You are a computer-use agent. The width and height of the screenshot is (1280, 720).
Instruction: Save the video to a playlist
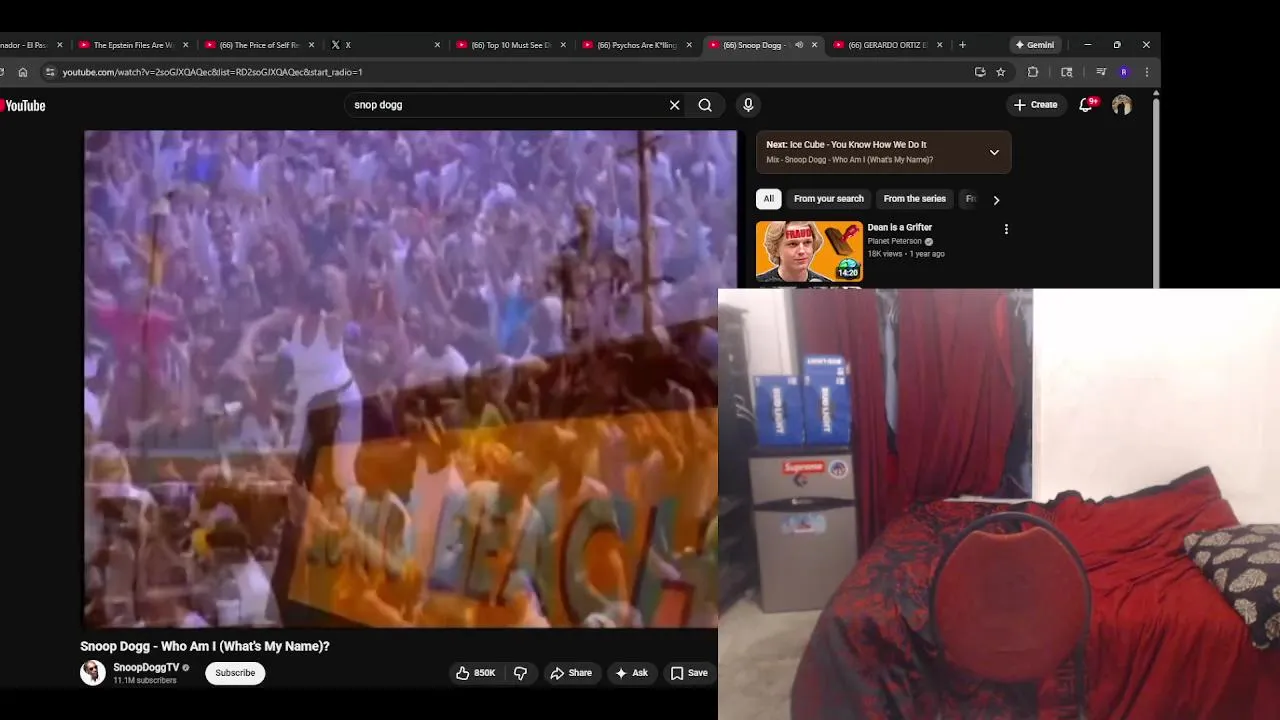coord(689,673)
